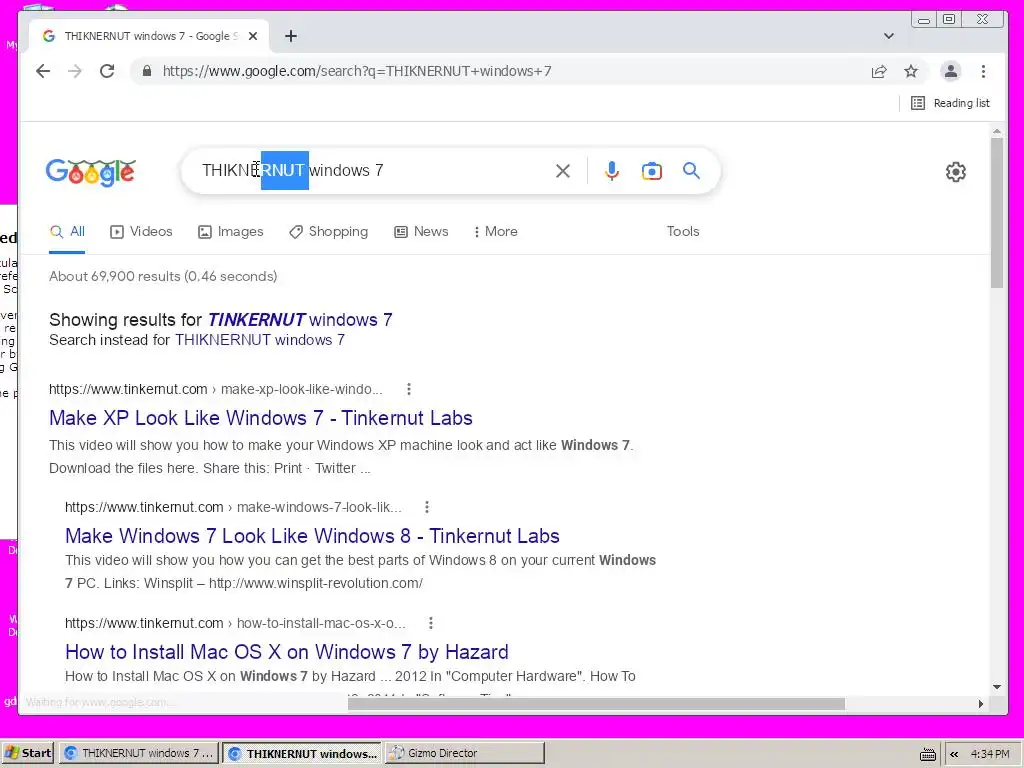Viewport: 1024px width, 768px height.
Task: Switch to the Shopping tab
Action: (x=328, y=232)
